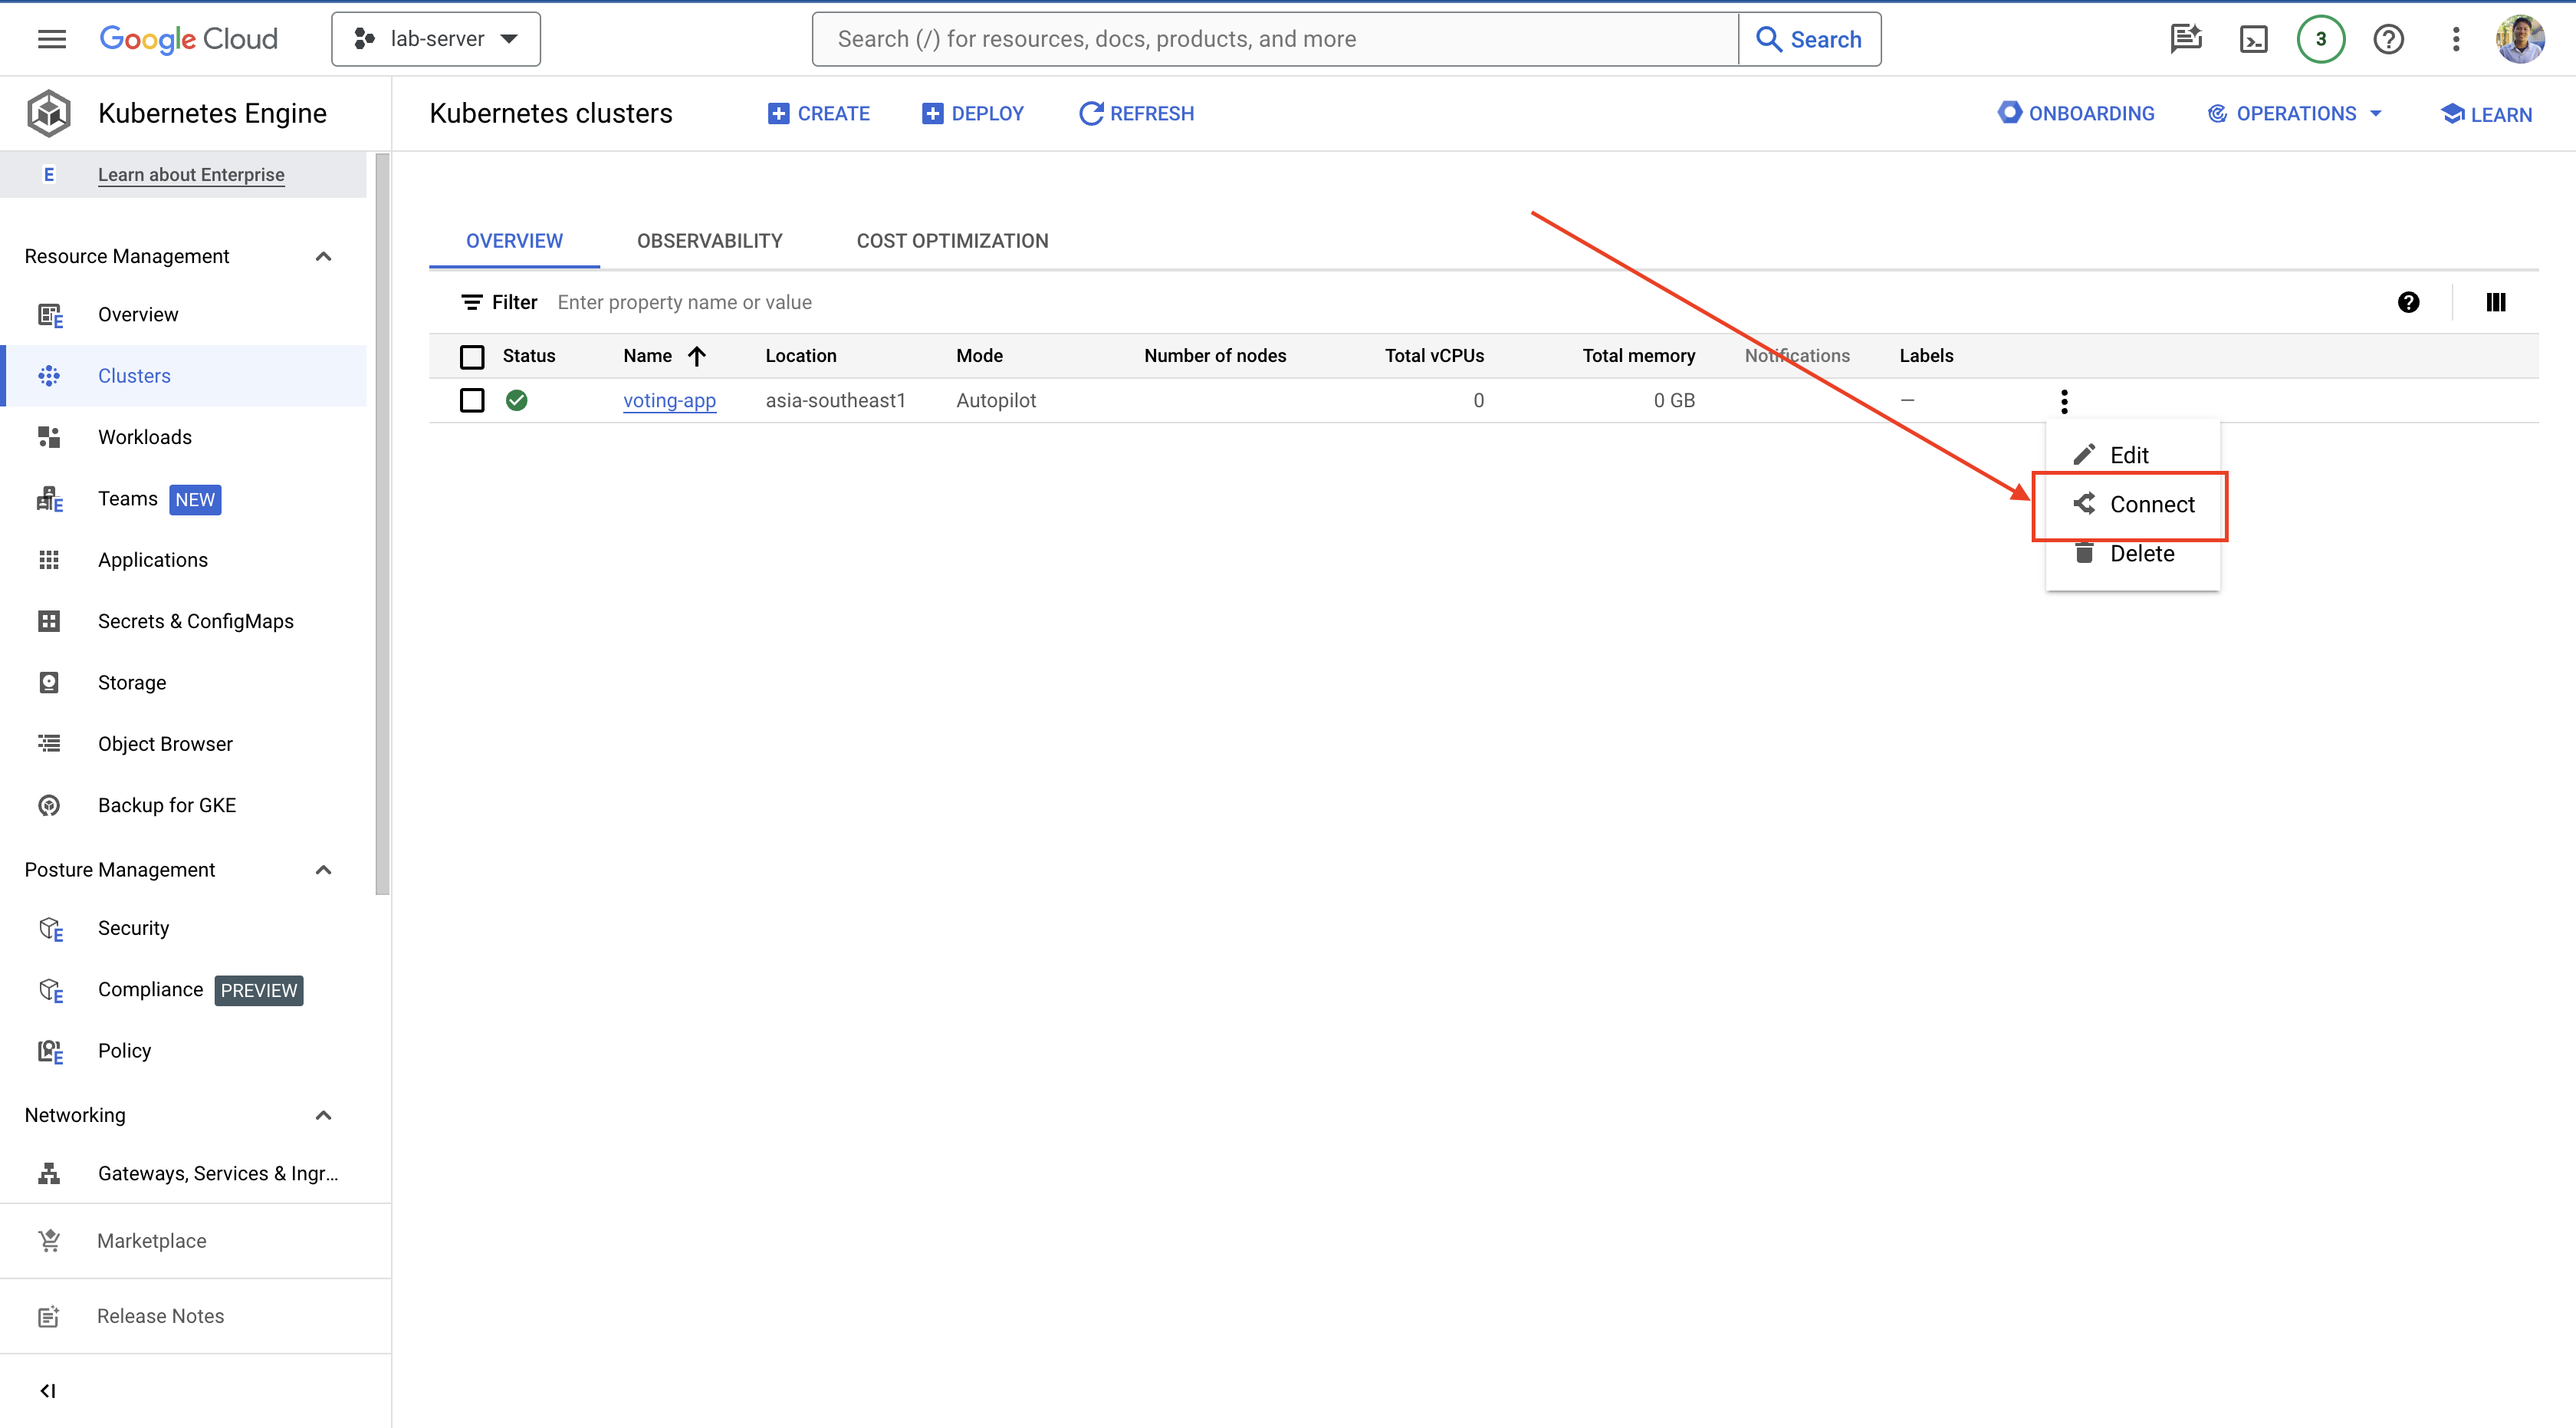Toggle the voting-app cluster checkbox
Viewport: 2576px width, 1428px height.
click(471, 400)
